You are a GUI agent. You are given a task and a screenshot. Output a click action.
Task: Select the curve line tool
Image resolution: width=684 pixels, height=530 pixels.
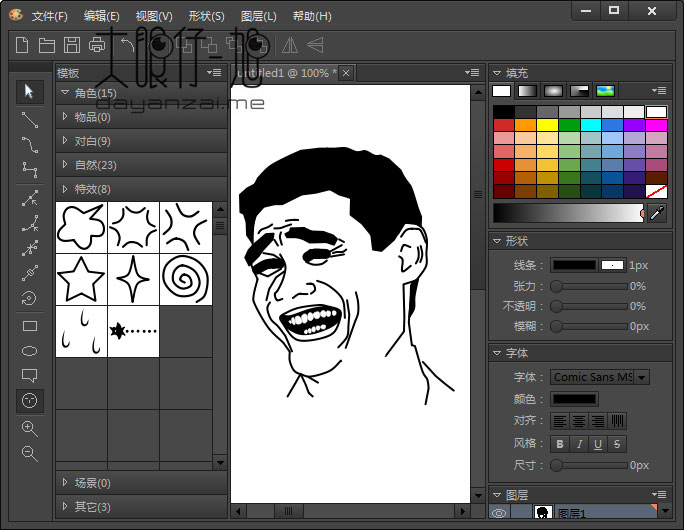[29, 145]
